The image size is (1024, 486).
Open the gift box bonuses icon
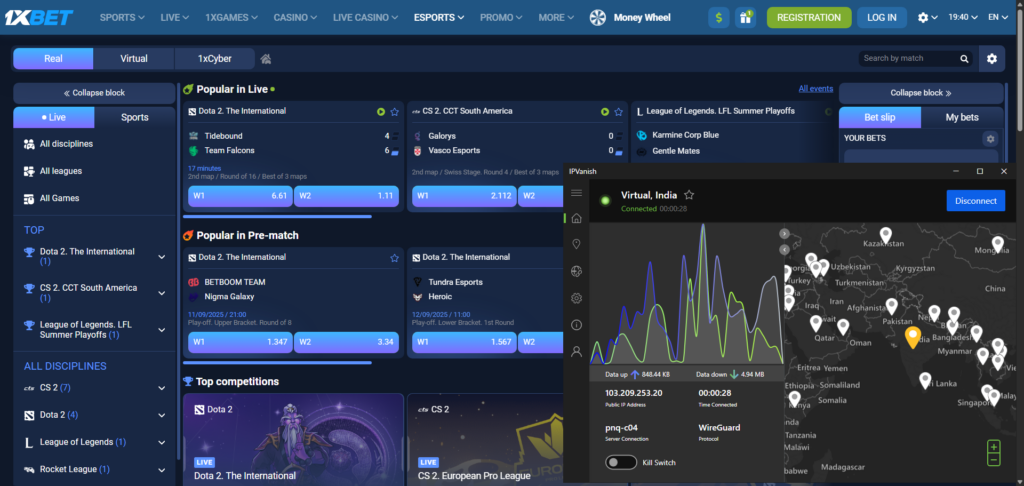(x=745, y=18)
